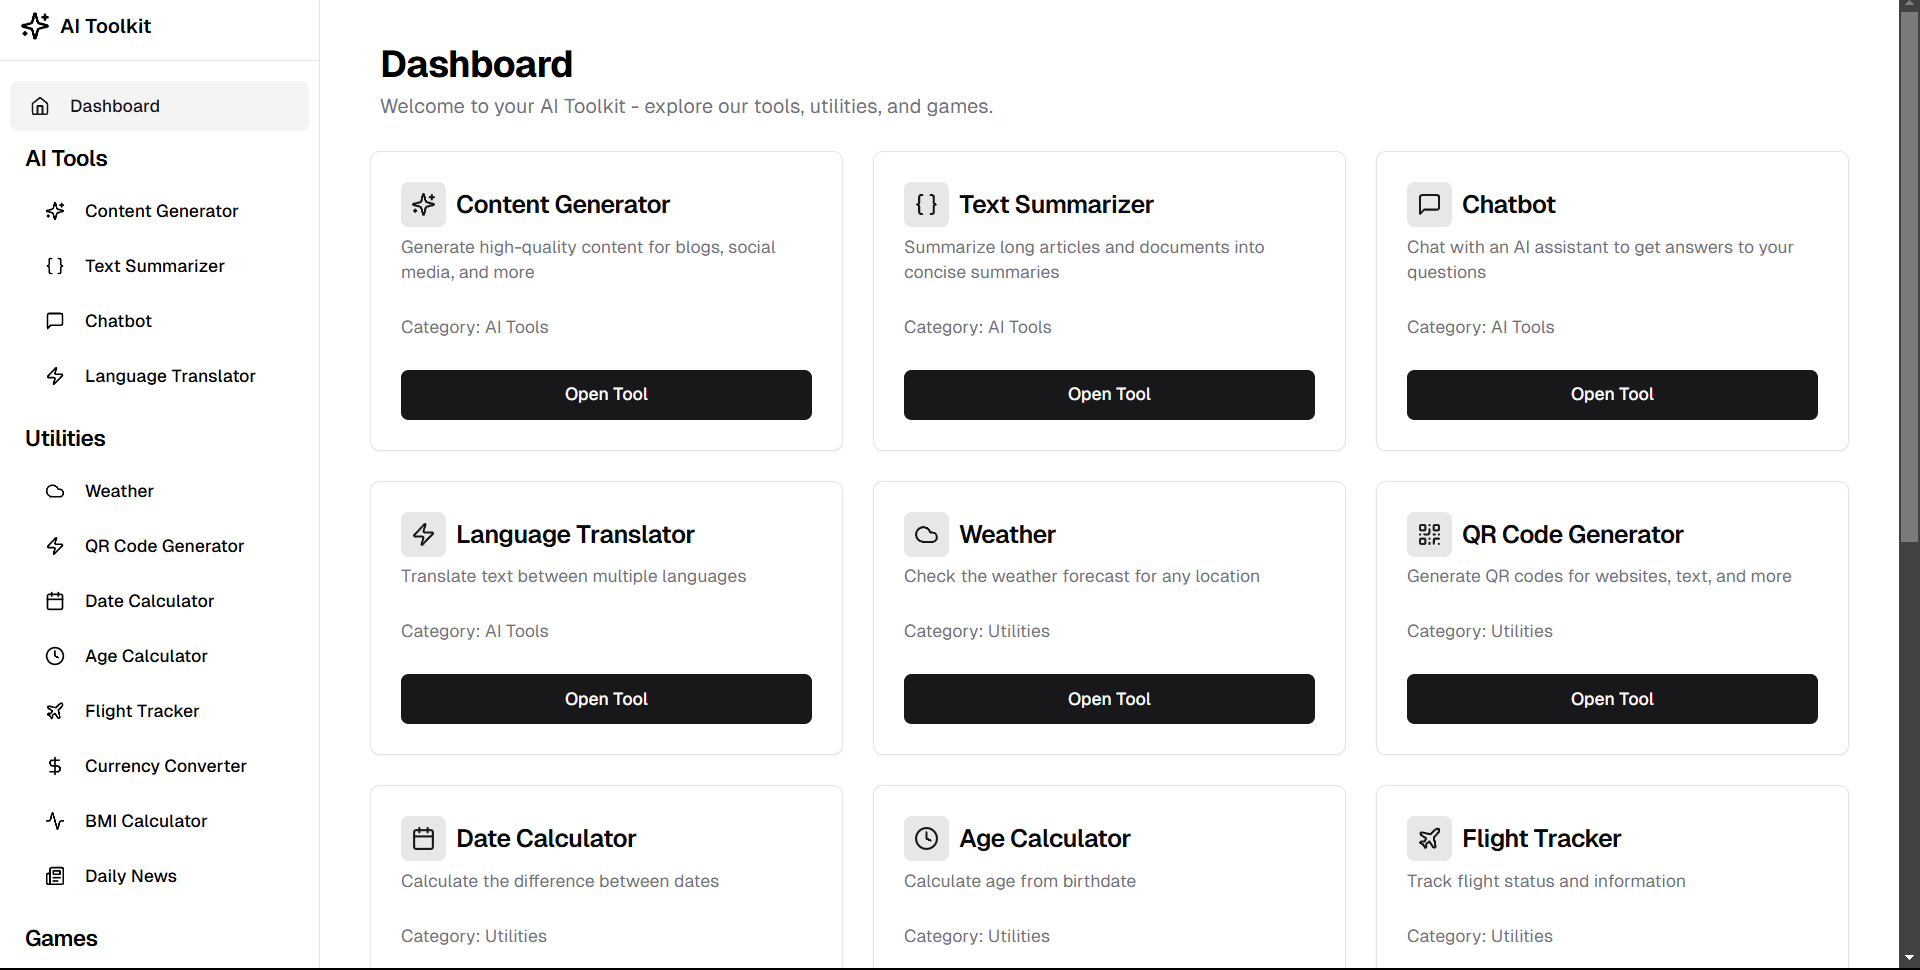Click the Chatbot card's speech bubble icon
The height and width of the screenshot is (970, 1920).
click(x=1429, y=204)
